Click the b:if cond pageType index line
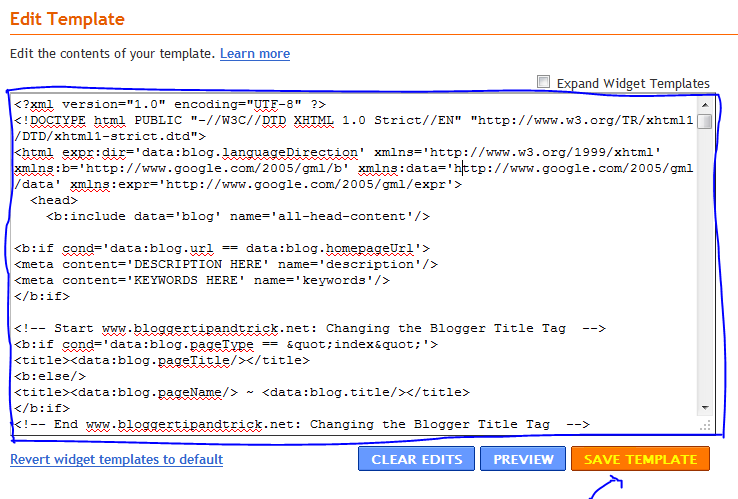The image size is (738, 499). (x=226, y=345)
